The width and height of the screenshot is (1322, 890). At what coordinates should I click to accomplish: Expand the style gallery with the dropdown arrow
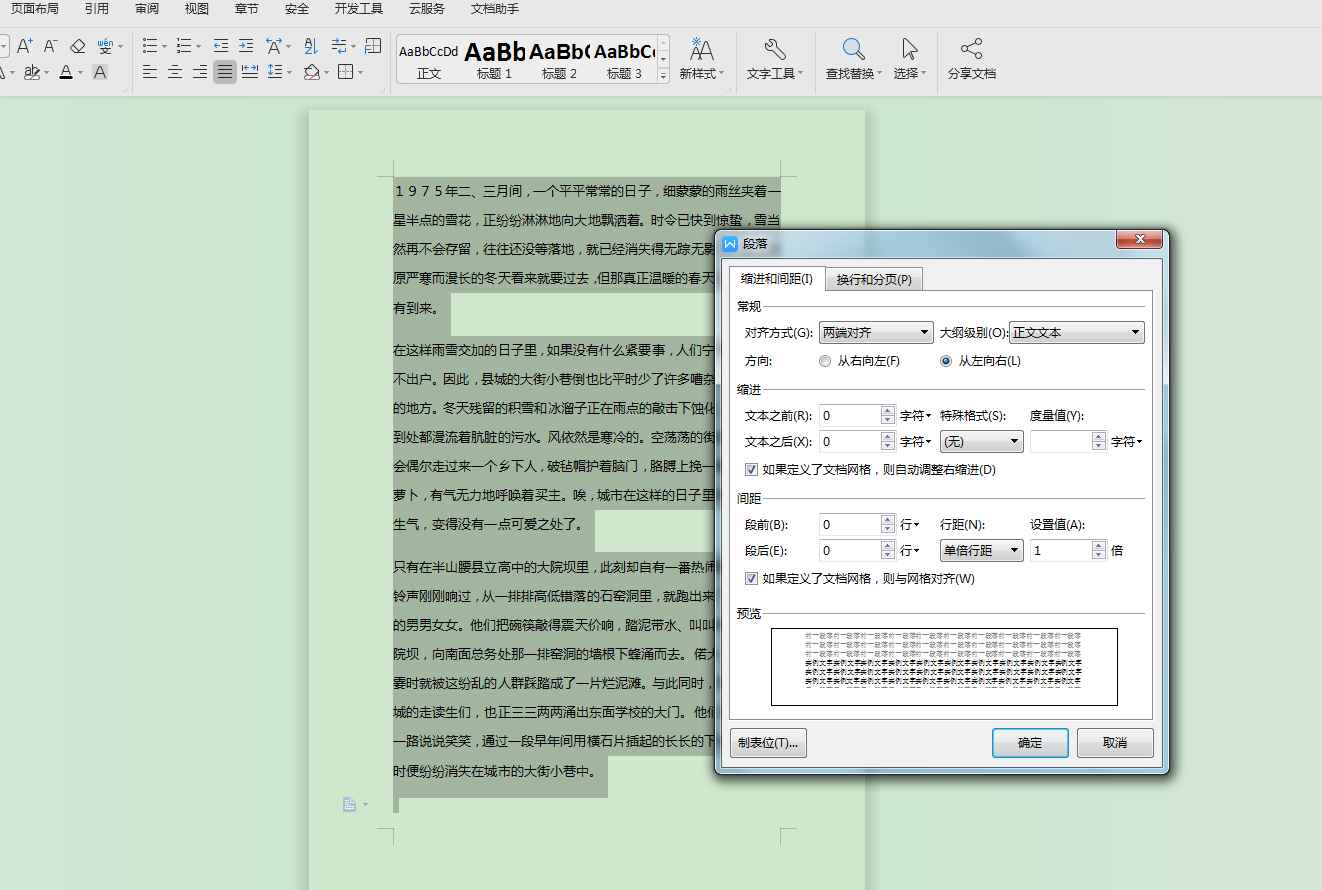pos(663,75)
